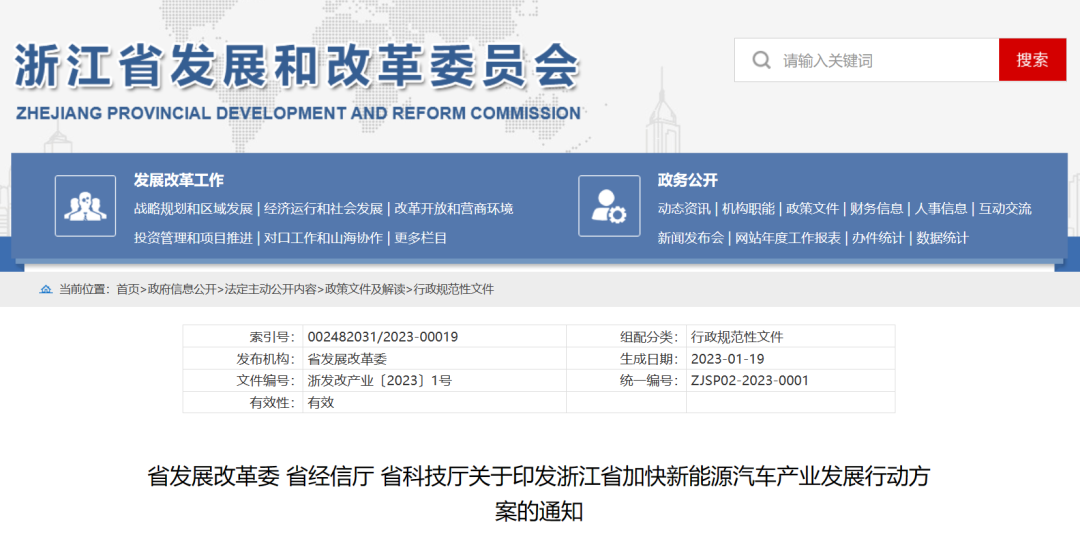Select 改革开放和营商环境 link
This screenshot has height=537, width=1080.
click(x=454, y=209)
